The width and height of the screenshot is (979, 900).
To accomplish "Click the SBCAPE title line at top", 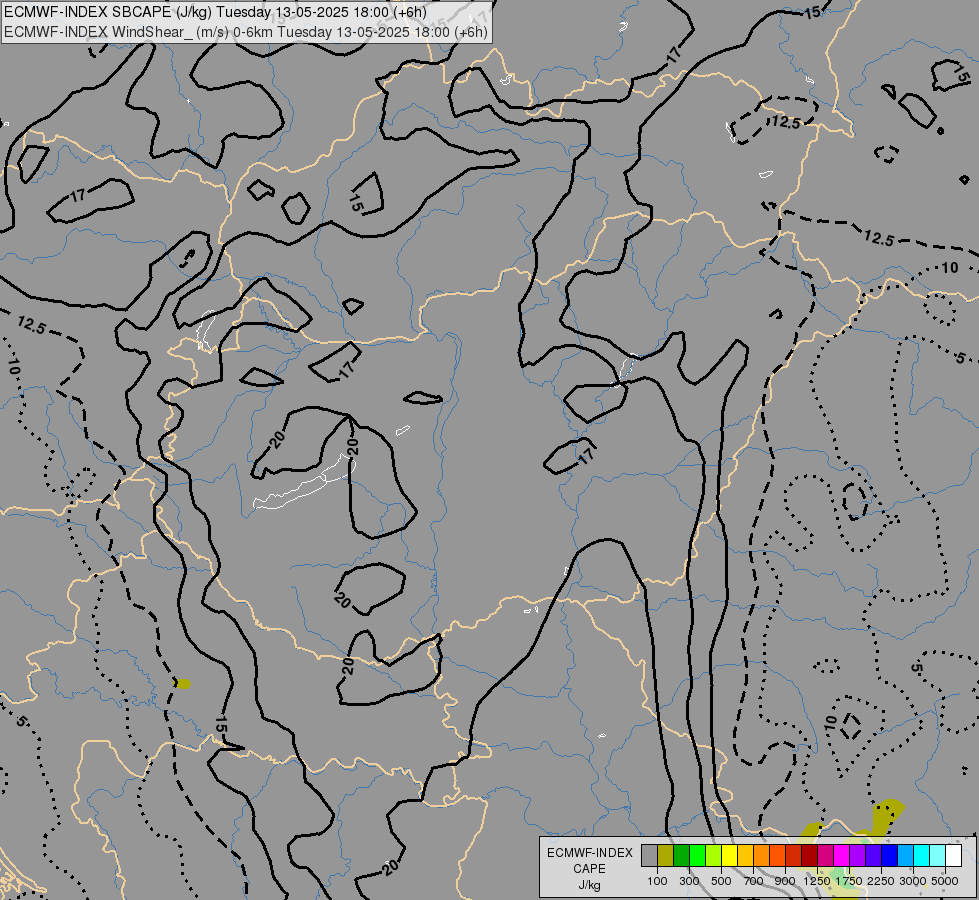I will [215, 12].
